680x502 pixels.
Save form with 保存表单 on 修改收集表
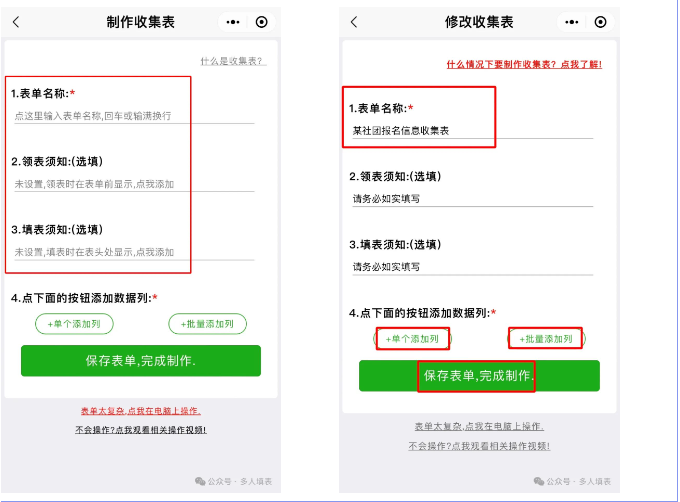[x=479, y=375]
